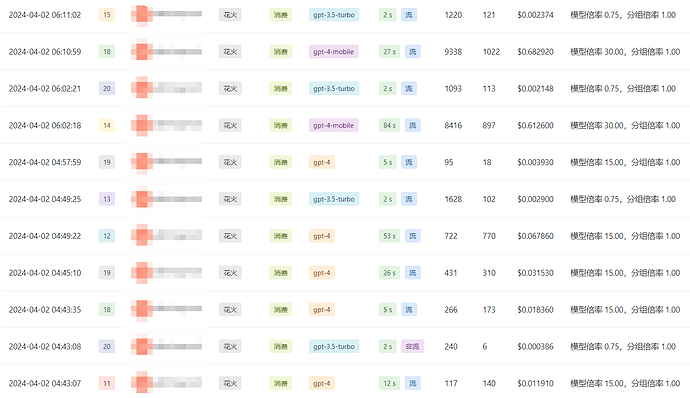Image resolution: width=690 pixels, height=398 pixels.
Task: Click the prompt token count 9338
Action: click(453, 52)
